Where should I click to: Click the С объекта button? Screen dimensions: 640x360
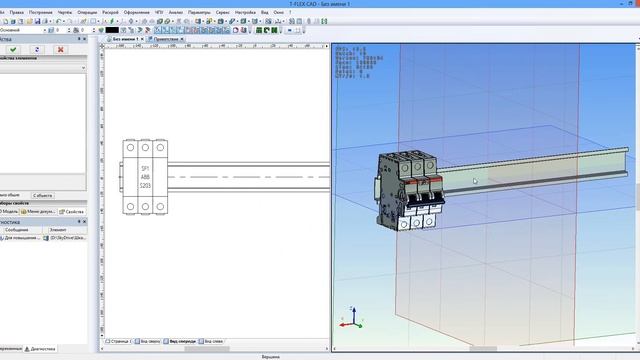point(42,196)
